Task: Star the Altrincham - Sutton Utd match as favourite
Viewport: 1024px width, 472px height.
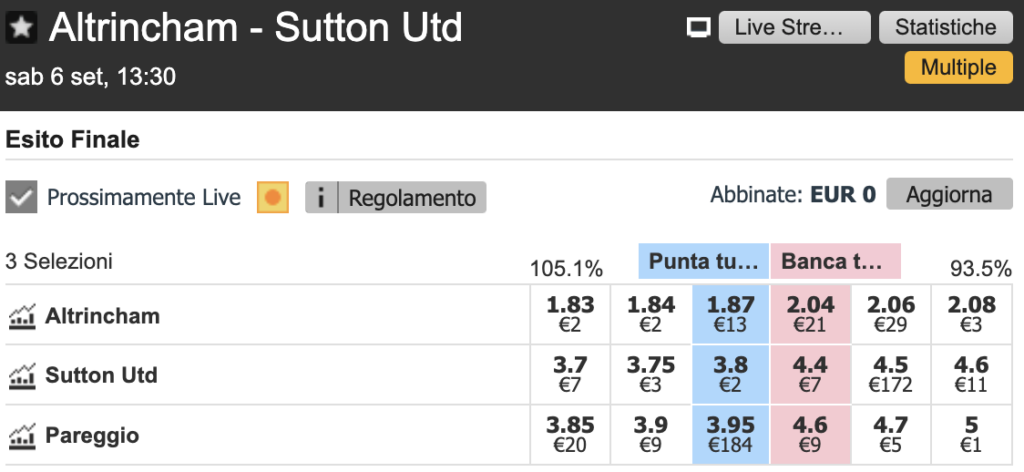Action: click(x=22, y=28)
